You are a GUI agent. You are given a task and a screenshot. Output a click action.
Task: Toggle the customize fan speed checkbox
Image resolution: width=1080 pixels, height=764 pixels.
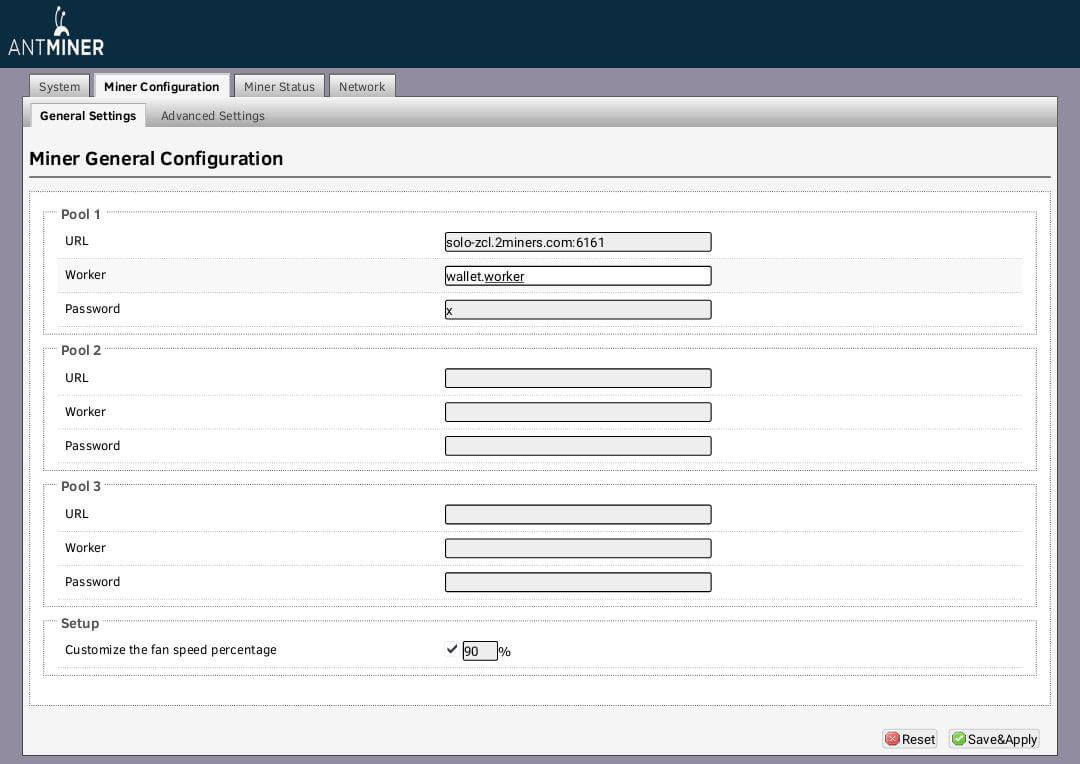(x=452, y=650)
